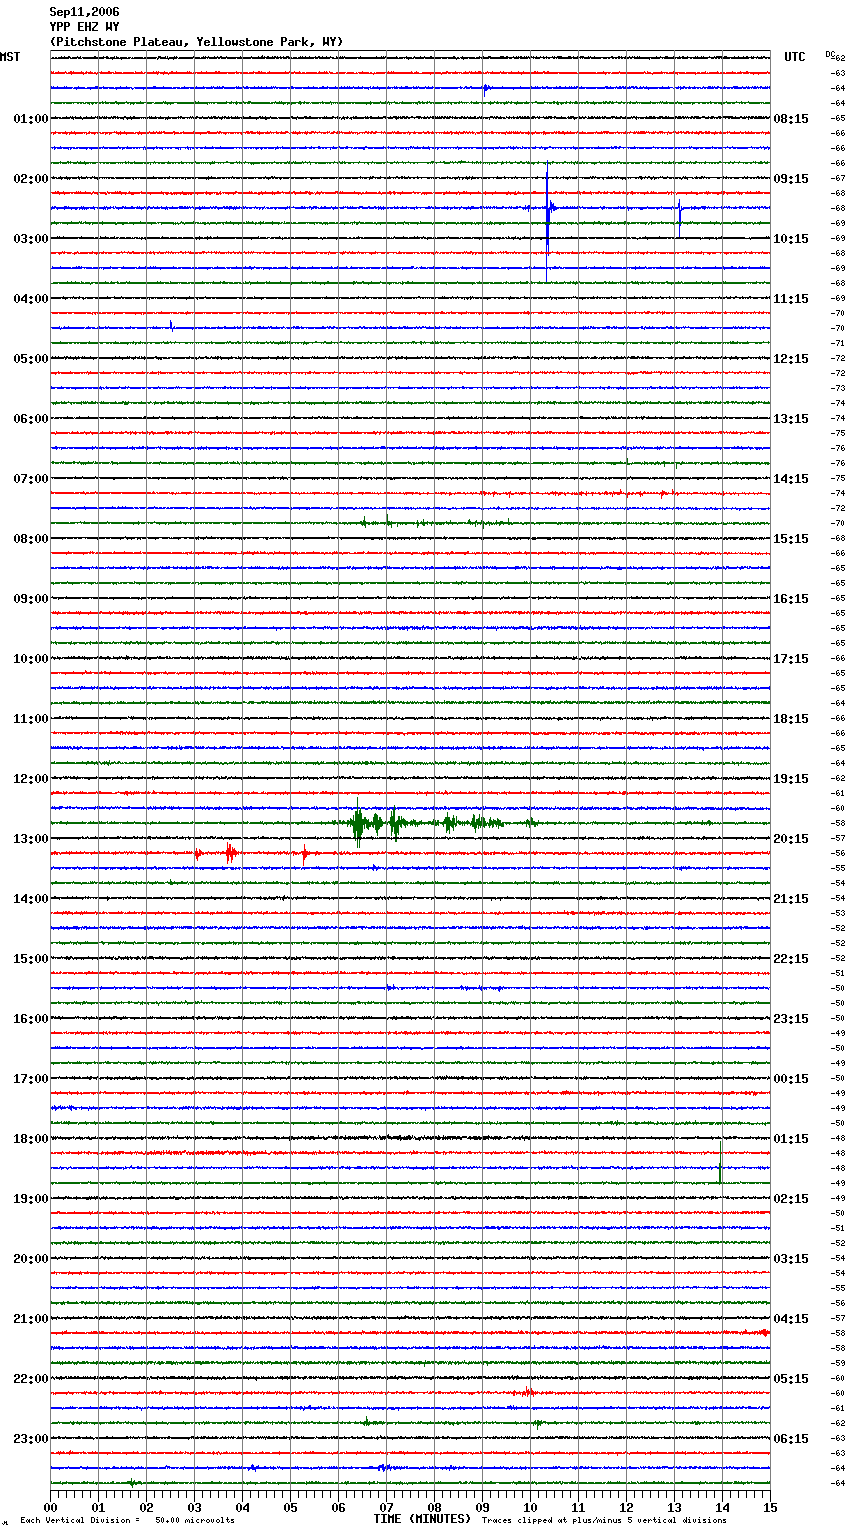Click the UTC timezone label
Image resolution: width=850 pixels, height=1534 pixels.
(x=794, y=57)
